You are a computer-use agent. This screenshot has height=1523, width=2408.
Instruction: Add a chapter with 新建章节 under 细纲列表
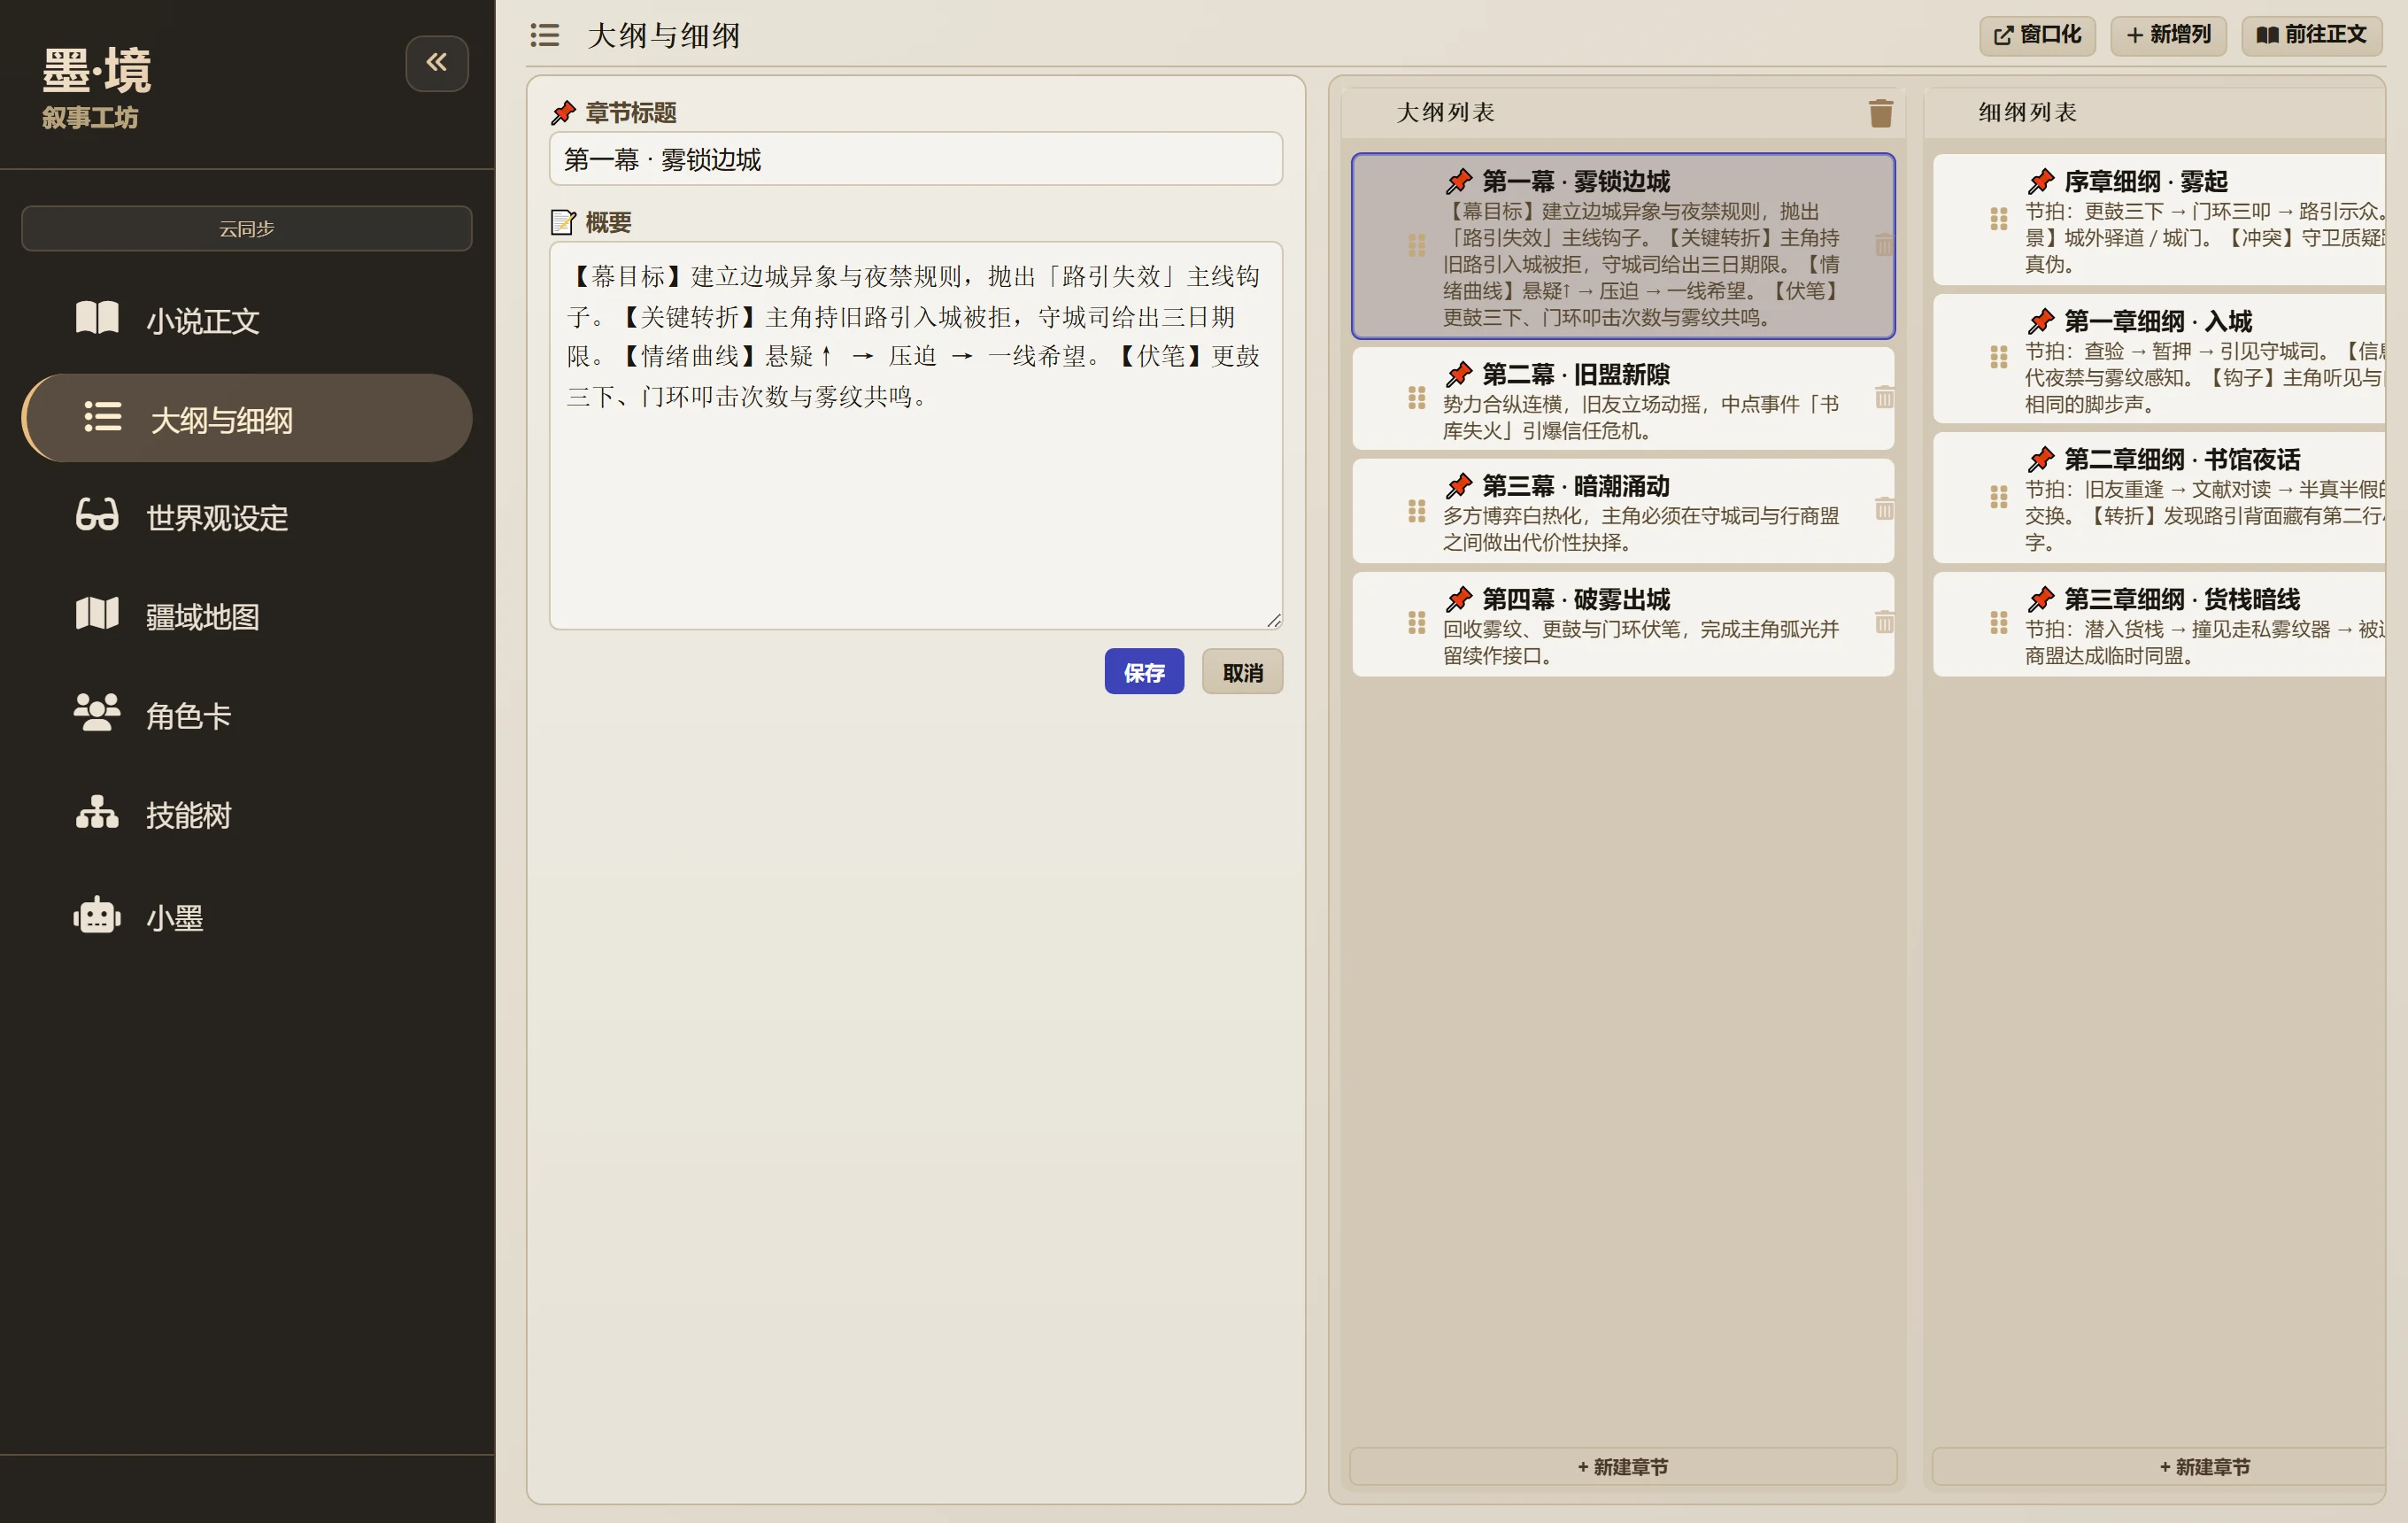click(2160, 1467)
